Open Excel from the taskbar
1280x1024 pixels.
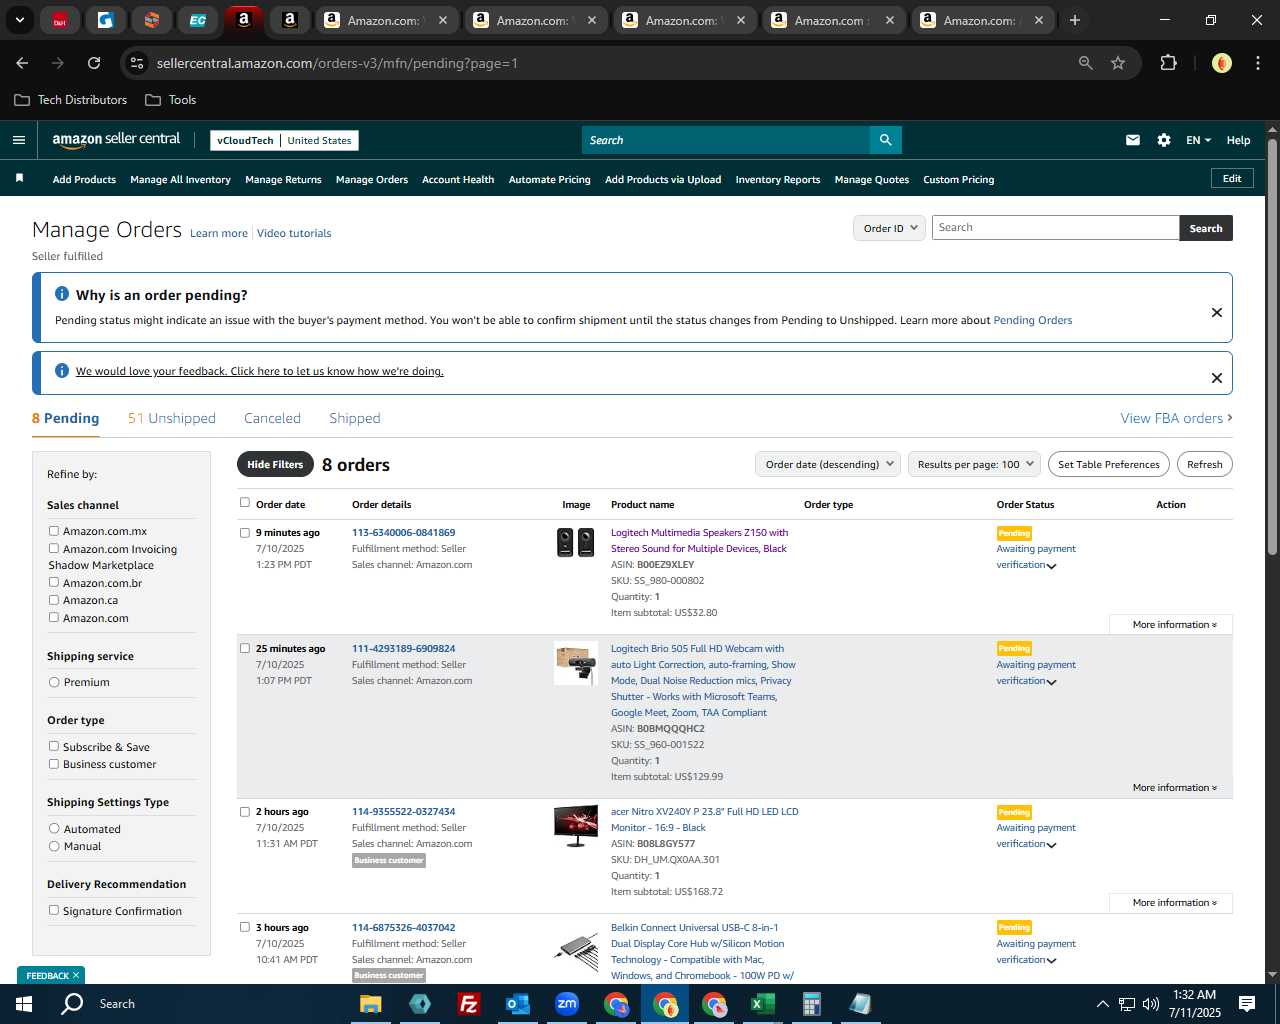pos(762,1004)
